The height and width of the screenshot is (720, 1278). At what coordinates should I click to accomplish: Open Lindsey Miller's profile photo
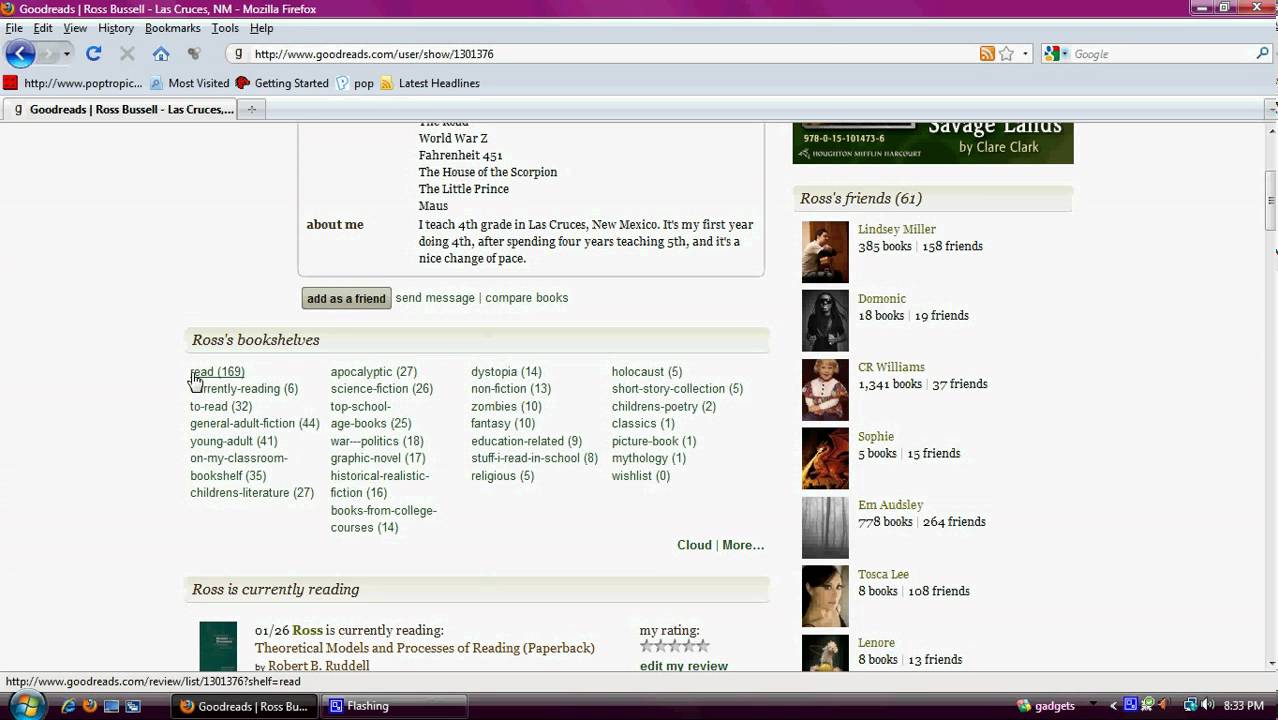click(825, 252)
